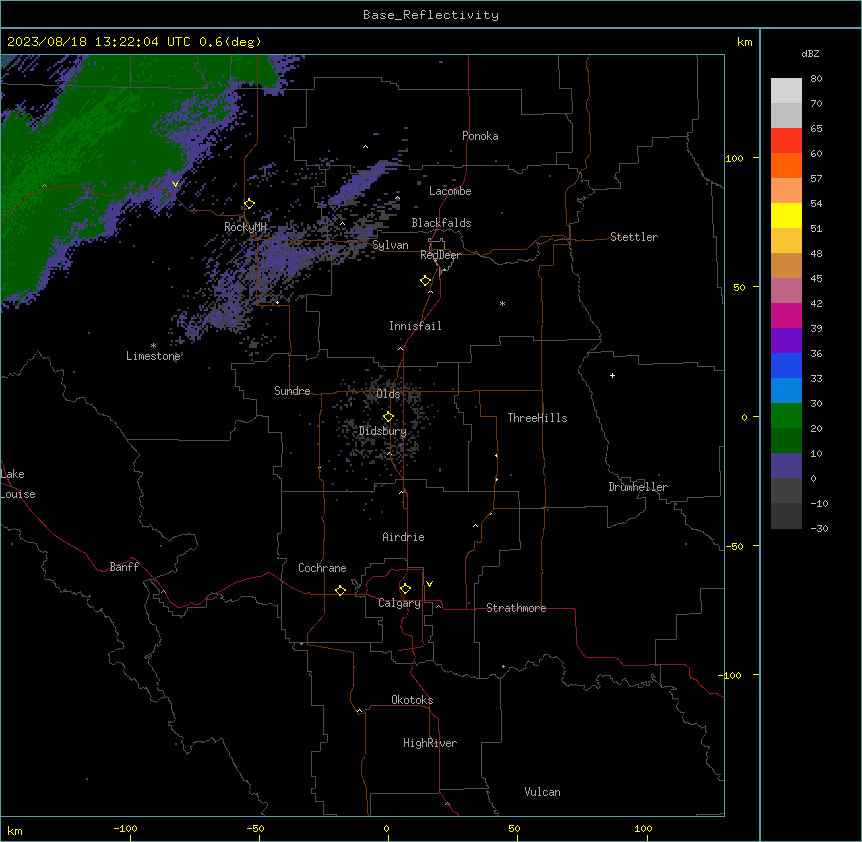This screenshot has height=842, width=862.
Task: Click the Limestone label
Action: pos(153,356)
